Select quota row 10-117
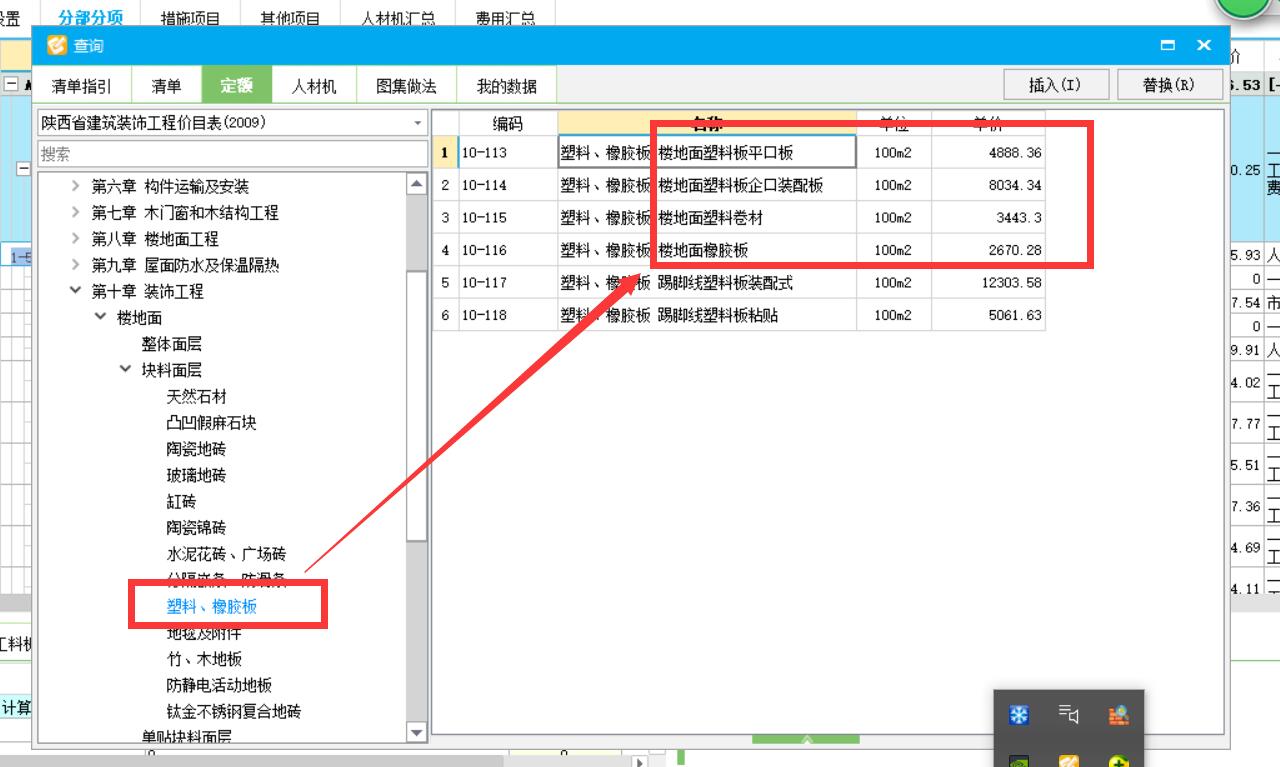The height and width of the screenshot is (767, 1280). point(739,282)
